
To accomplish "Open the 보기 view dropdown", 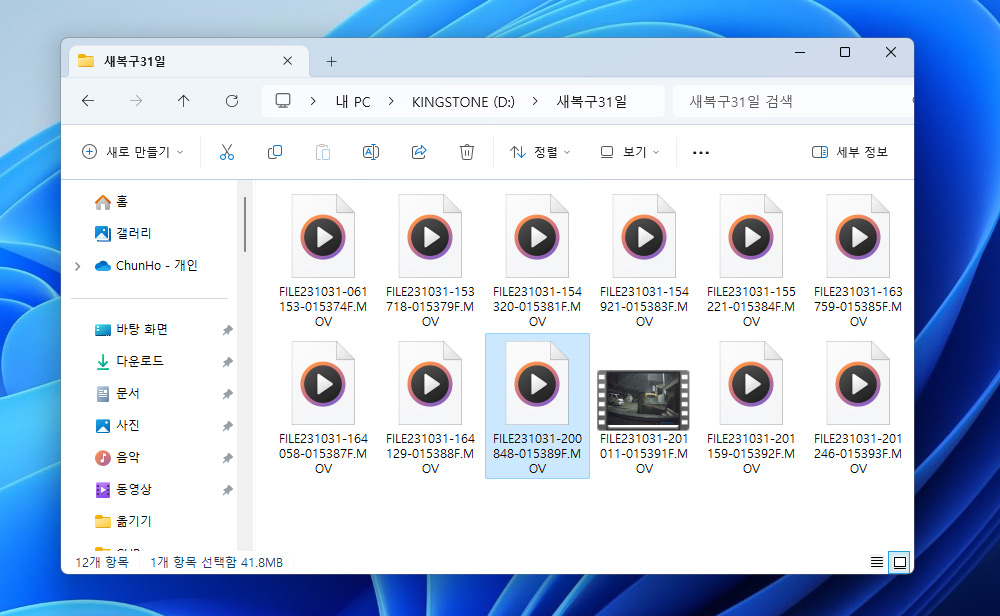I will (x=629, y=152).
